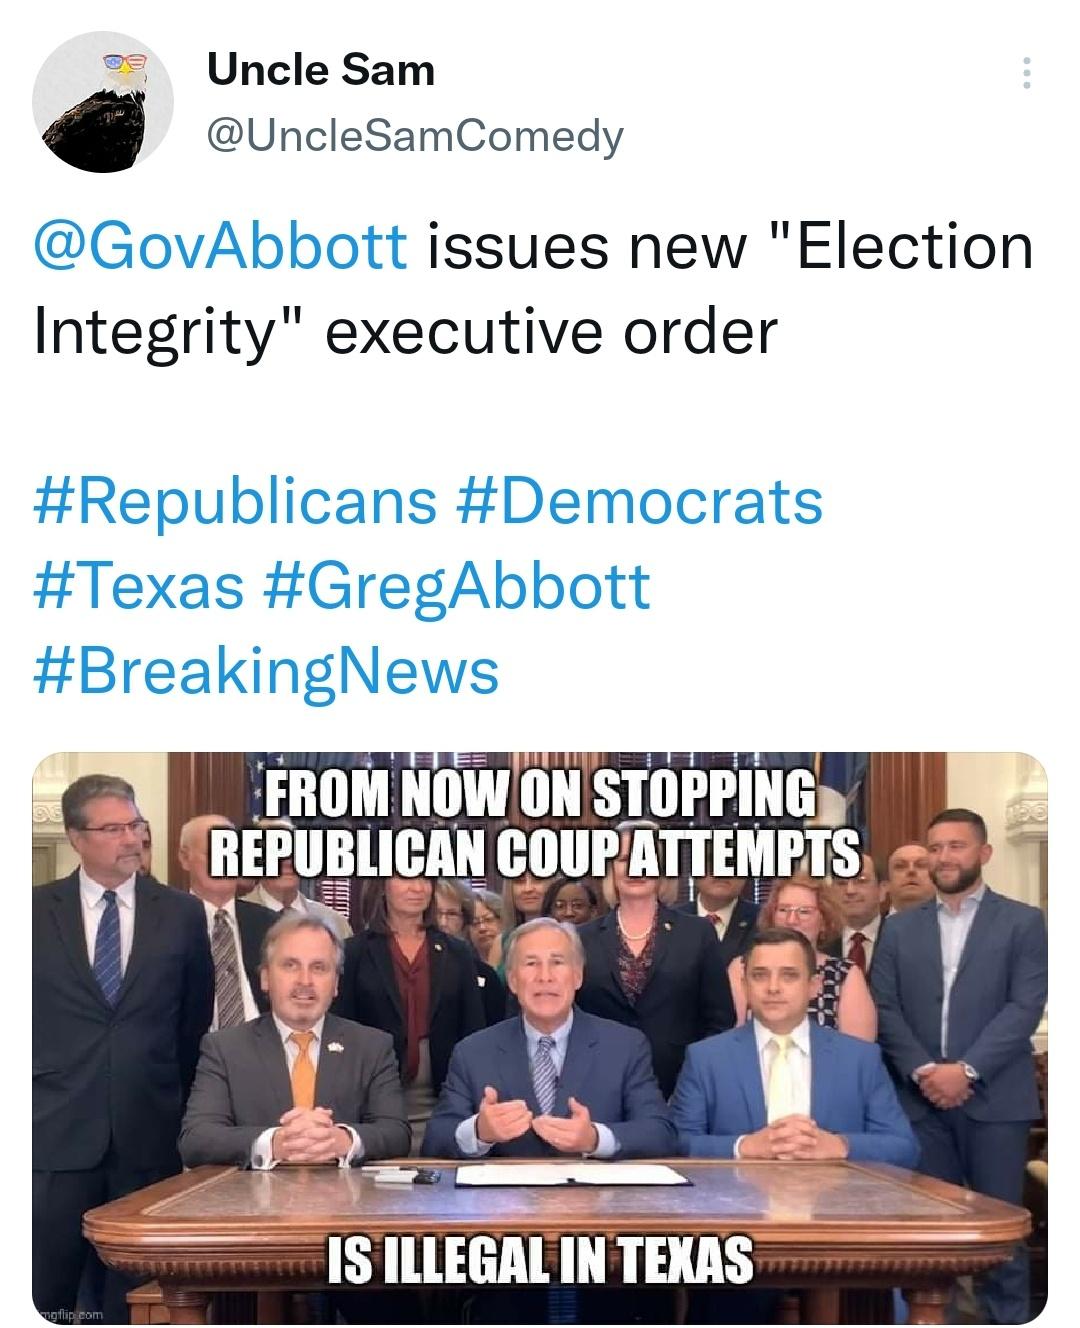Viewport: 1080px width, 1328px height.
Task: Click the meme caption "IS ILLEGAL IN TEXAS"
Action: click(x=540, y=1259)
